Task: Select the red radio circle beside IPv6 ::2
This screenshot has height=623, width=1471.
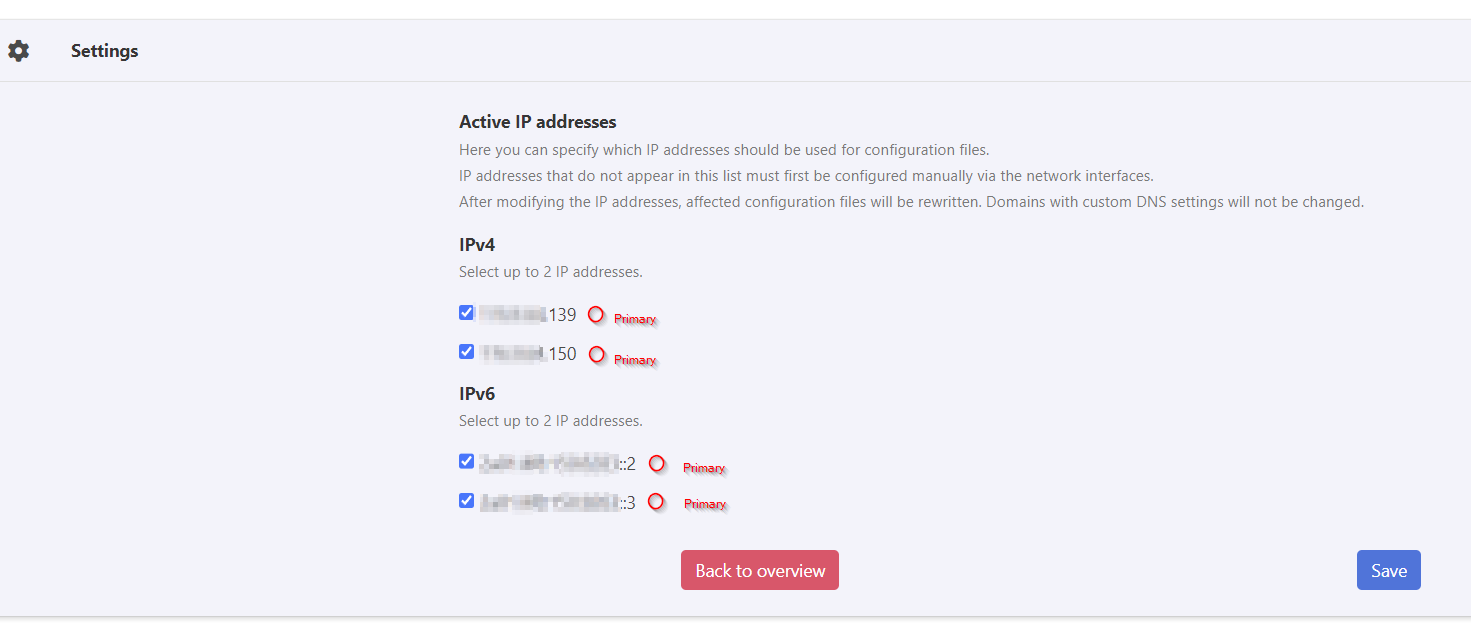Action: click(657, 463)
